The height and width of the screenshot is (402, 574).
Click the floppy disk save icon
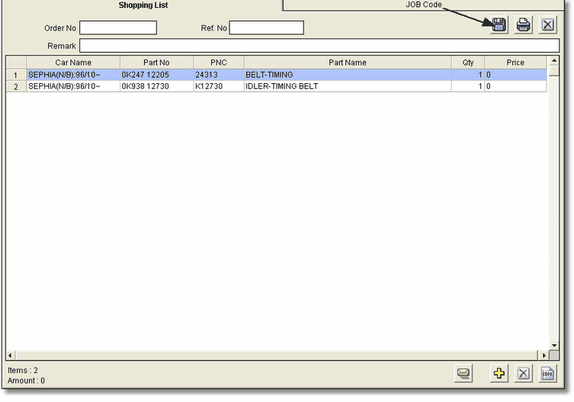point(499,25)
